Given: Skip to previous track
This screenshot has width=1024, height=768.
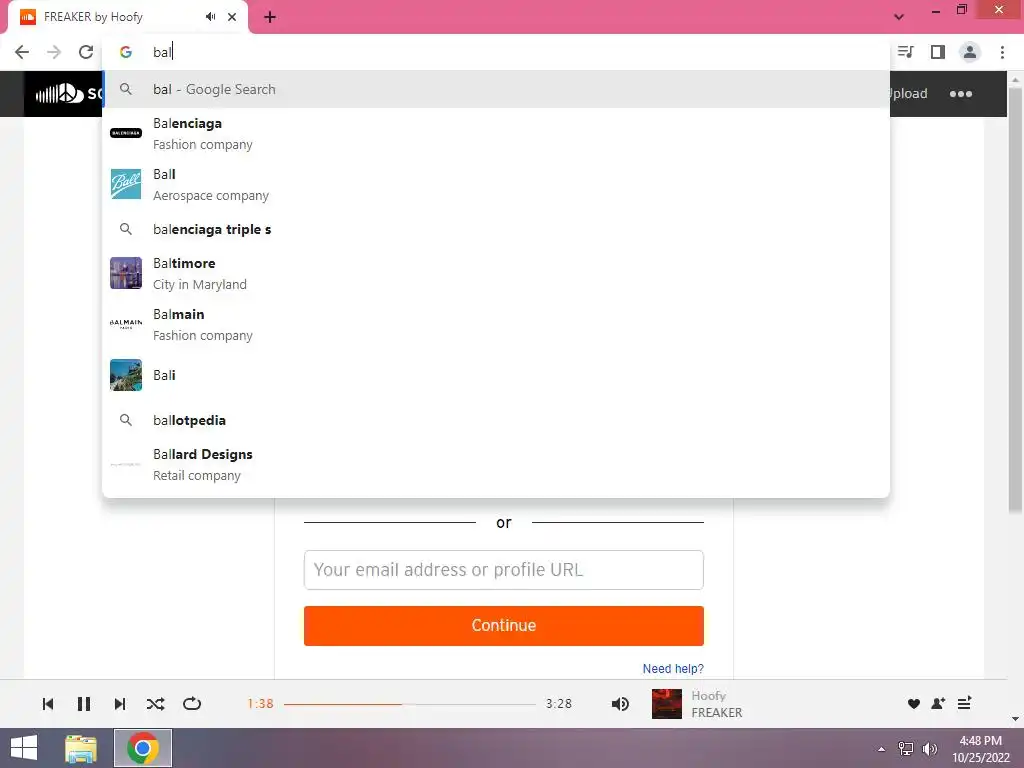Looking at the screenshot, I should pyautogui.click(x=48, y=704).
